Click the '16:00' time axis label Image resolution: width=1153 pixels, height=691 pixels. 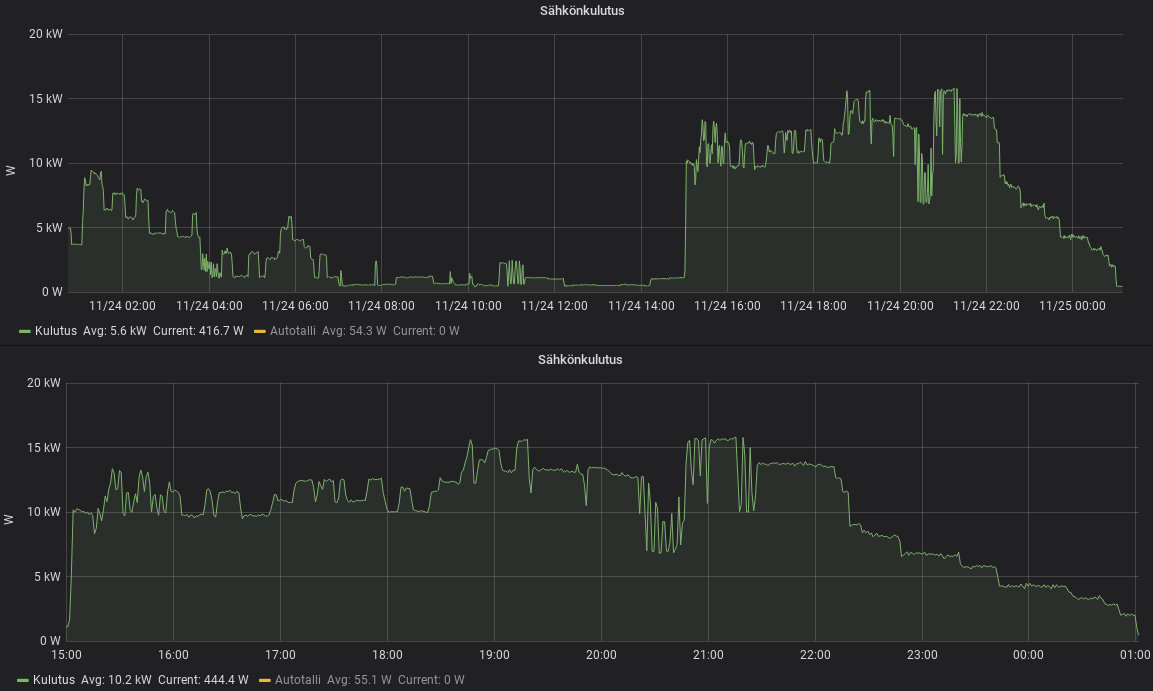pyautogui.click(x=174, y=655)
